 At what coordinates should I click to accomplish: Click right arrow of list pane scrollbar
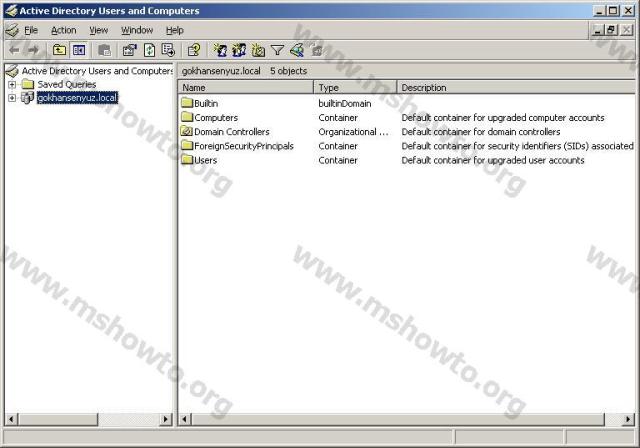point(629,419)
